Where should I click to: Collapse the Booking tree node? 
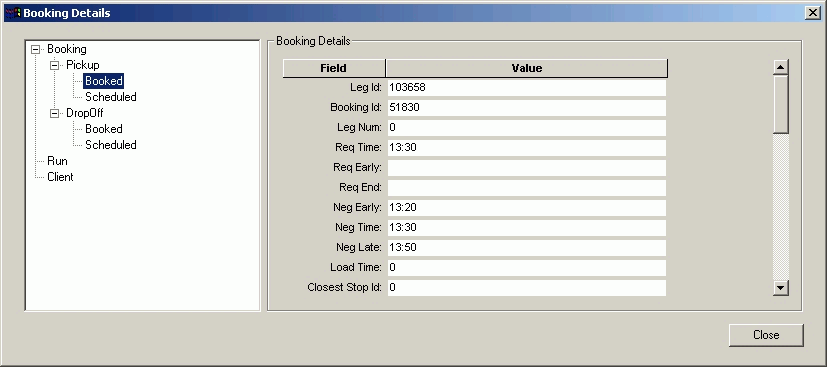pos(35,49)
